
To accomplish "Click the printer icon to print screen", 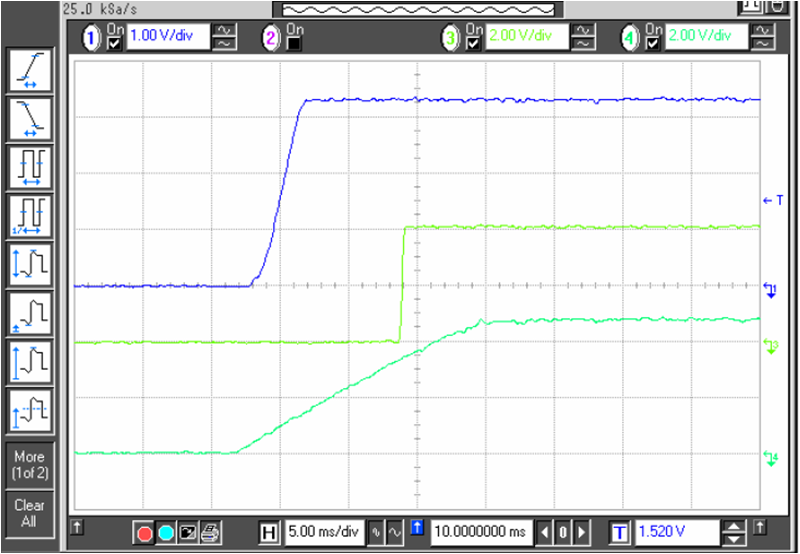I will click(210, 534).
